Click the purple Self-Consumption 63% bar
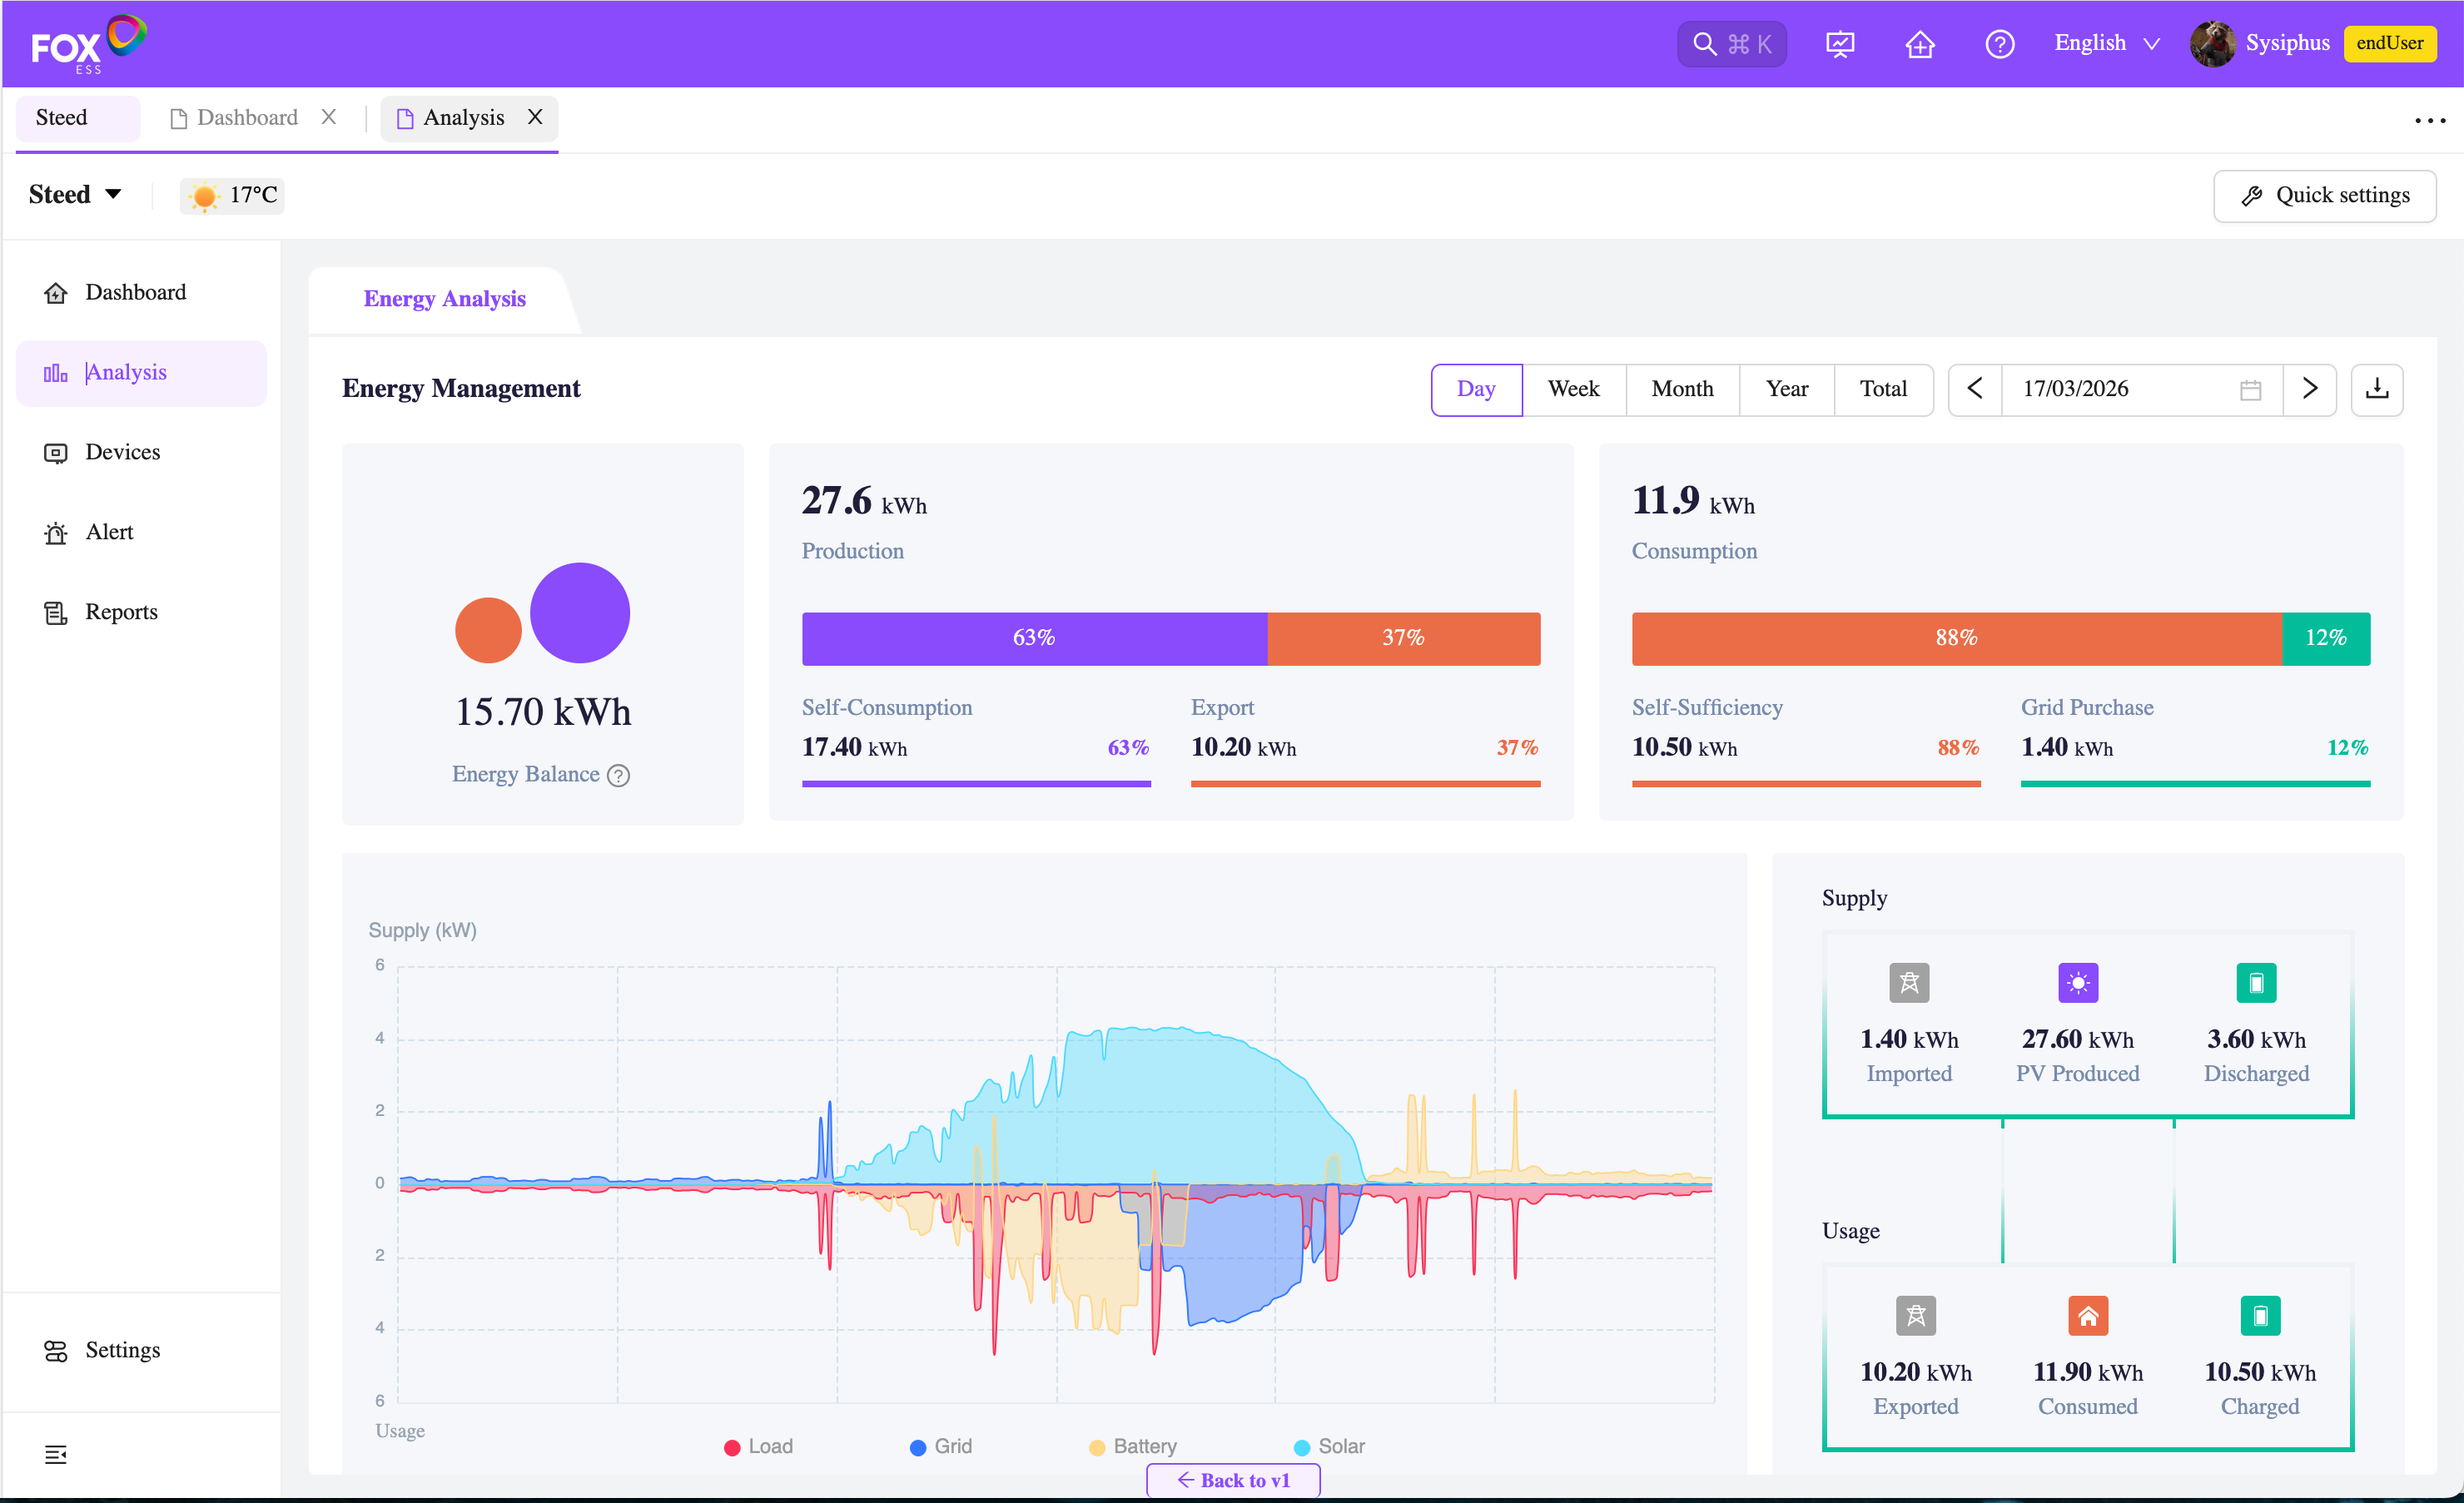This screenshot has height=1503, width=2464. coord(1034,638)
